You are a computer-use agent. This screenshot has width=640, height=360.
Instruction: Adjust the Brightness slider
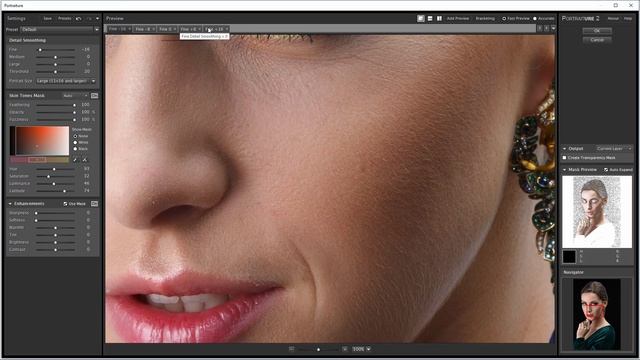[x=55, y=242]
